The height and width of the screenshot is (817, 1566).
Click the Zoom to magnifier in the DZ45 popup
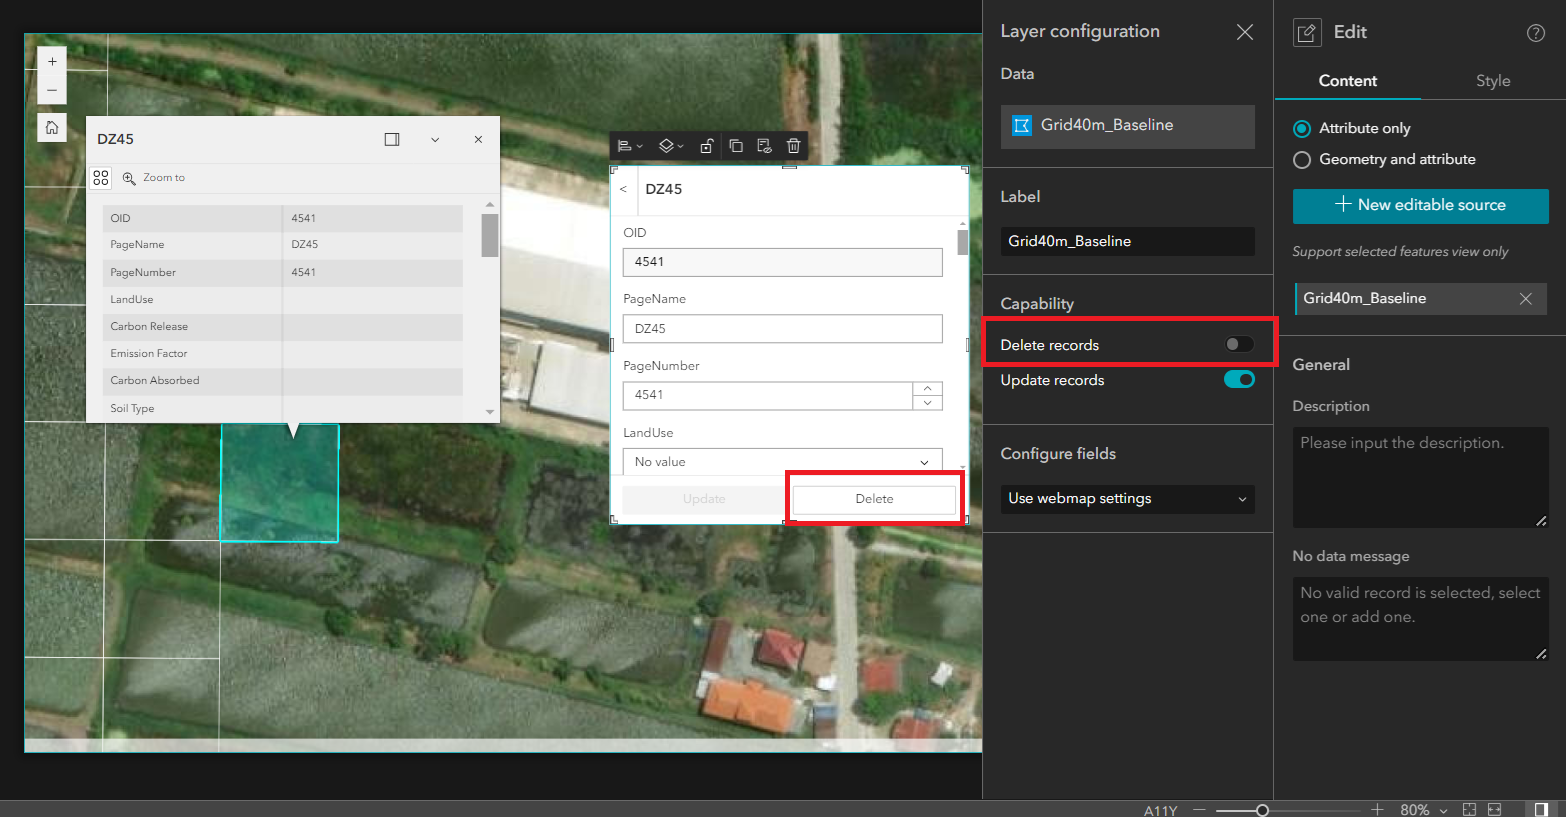[130, 177]
